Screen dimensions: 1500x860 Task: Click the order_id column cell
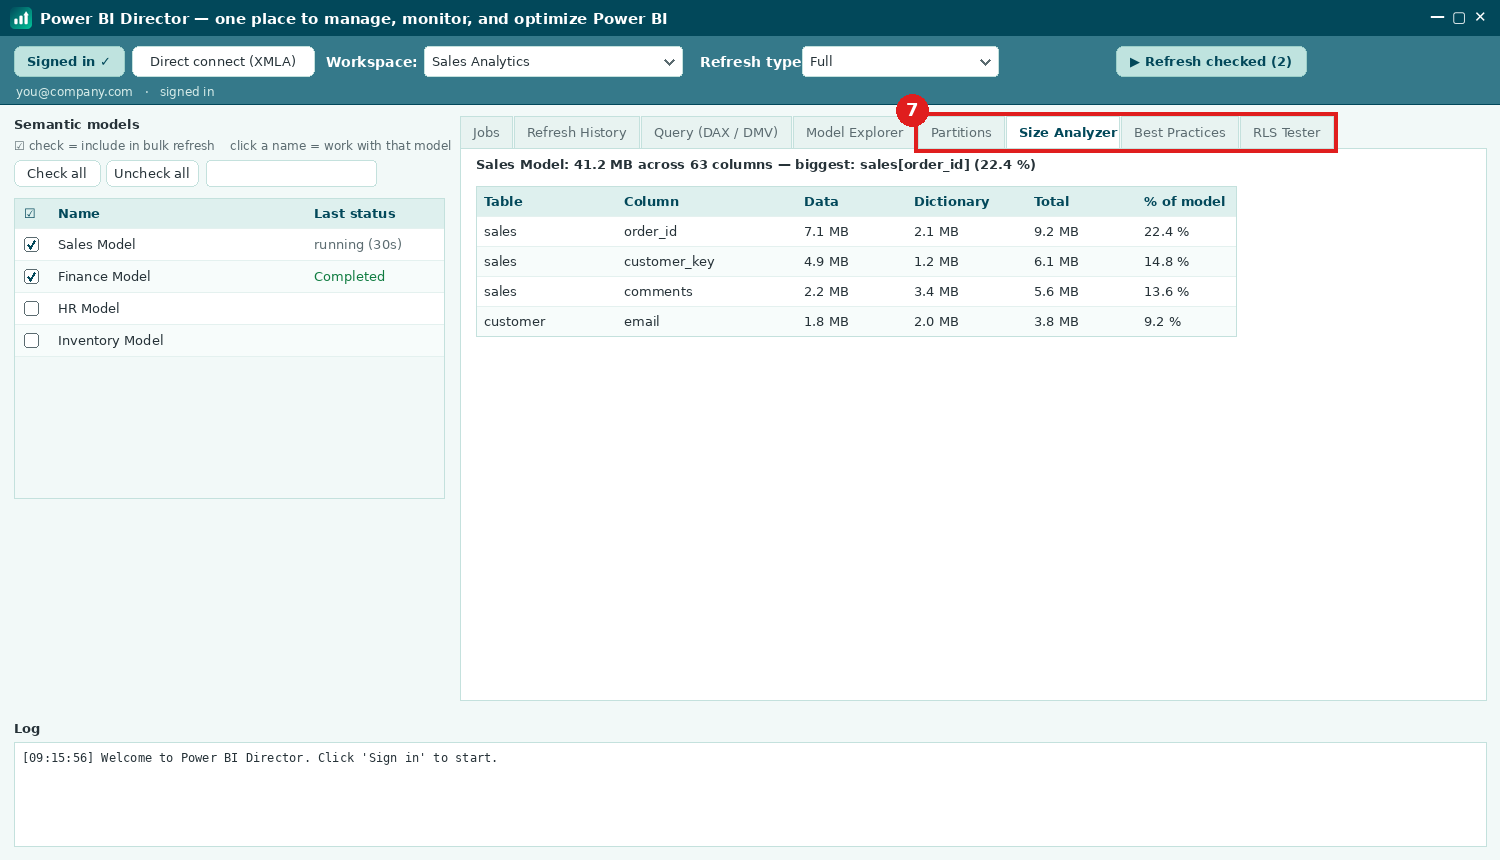[650, 231]
